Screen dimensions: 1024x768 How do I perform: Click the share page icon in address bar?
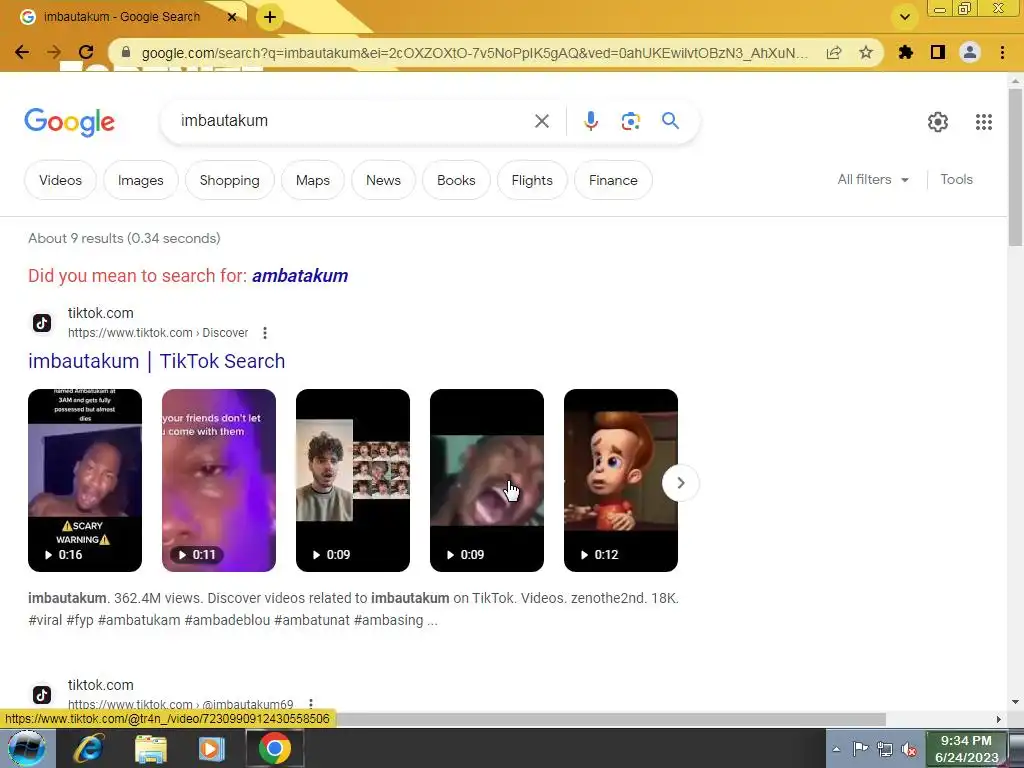[834, 52]
